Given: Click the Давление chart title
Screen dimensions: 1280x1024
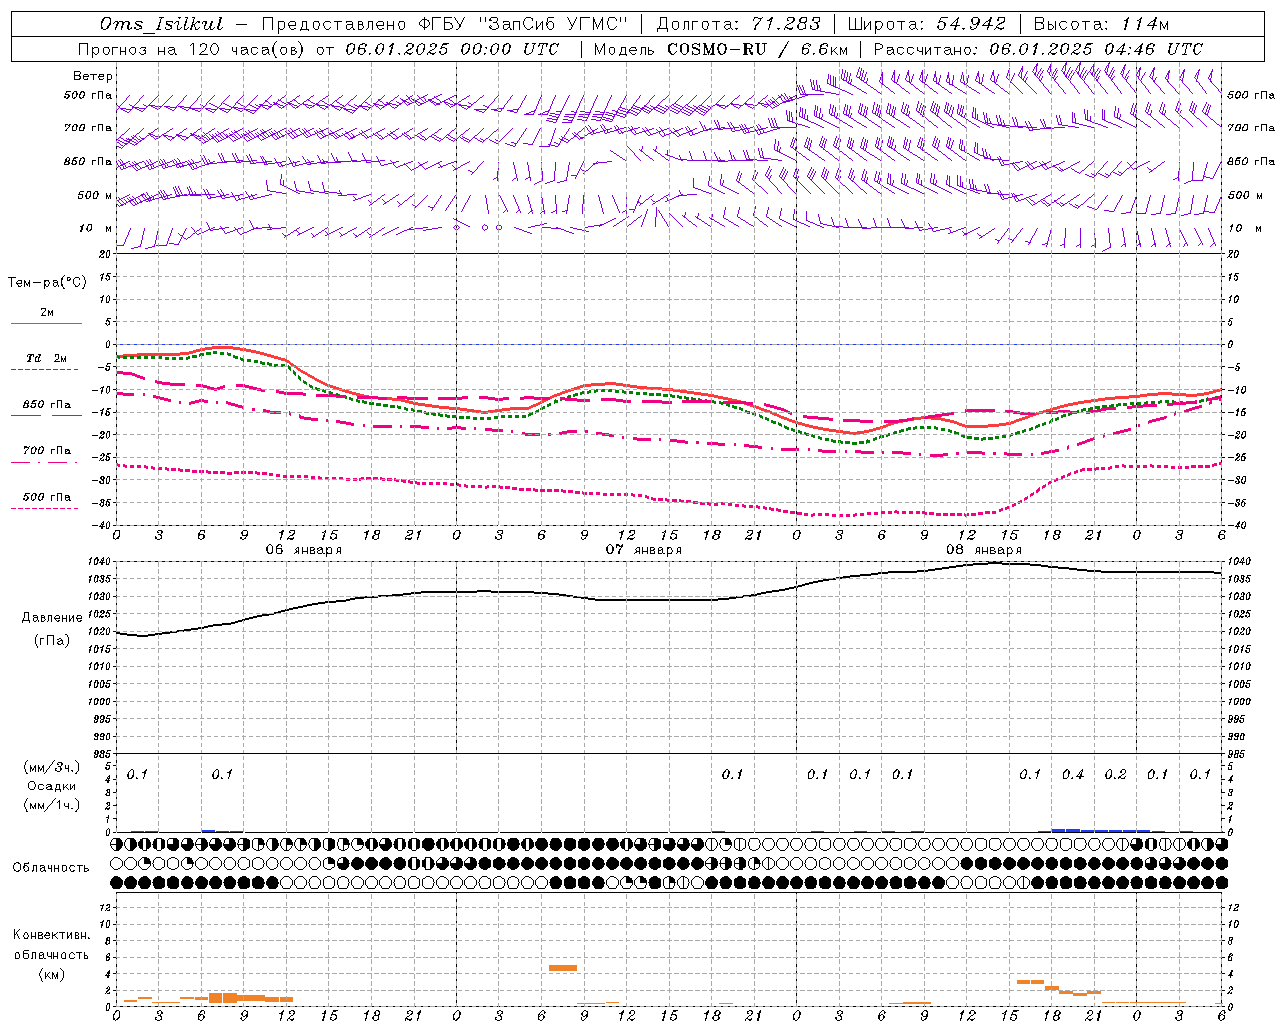Looking at the screenshot, I should click(x=52, y=618).
